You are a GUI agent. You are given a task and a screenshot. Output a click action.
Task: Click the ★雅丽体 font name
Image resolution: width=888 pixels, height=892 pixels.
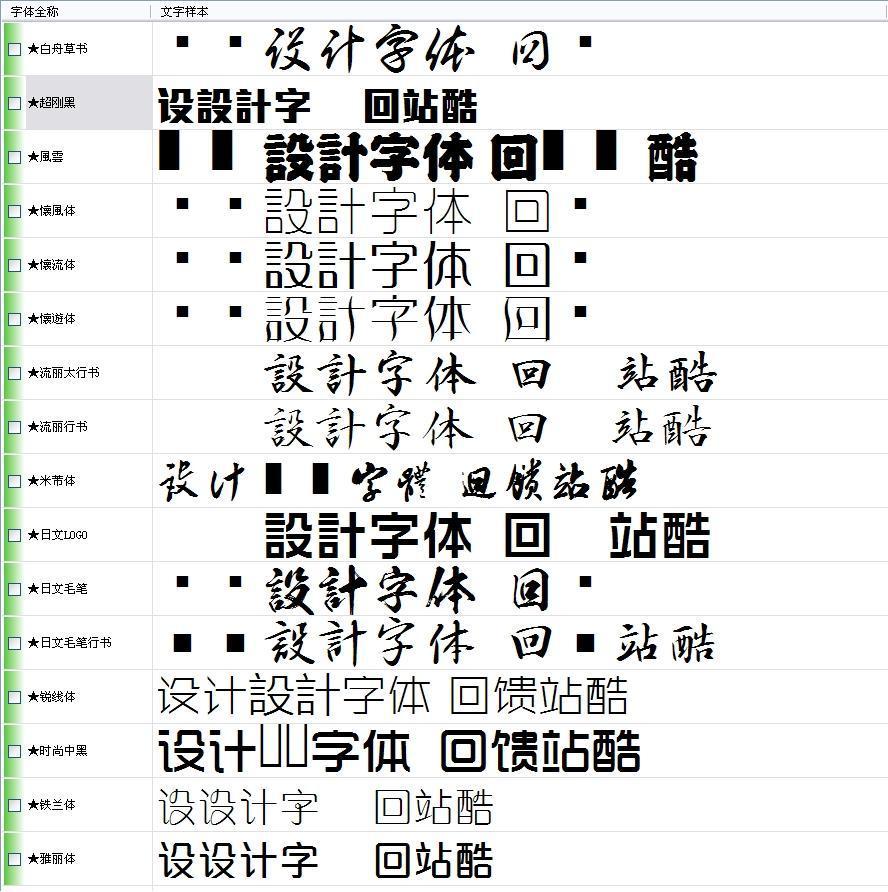(x=51, y=859)
